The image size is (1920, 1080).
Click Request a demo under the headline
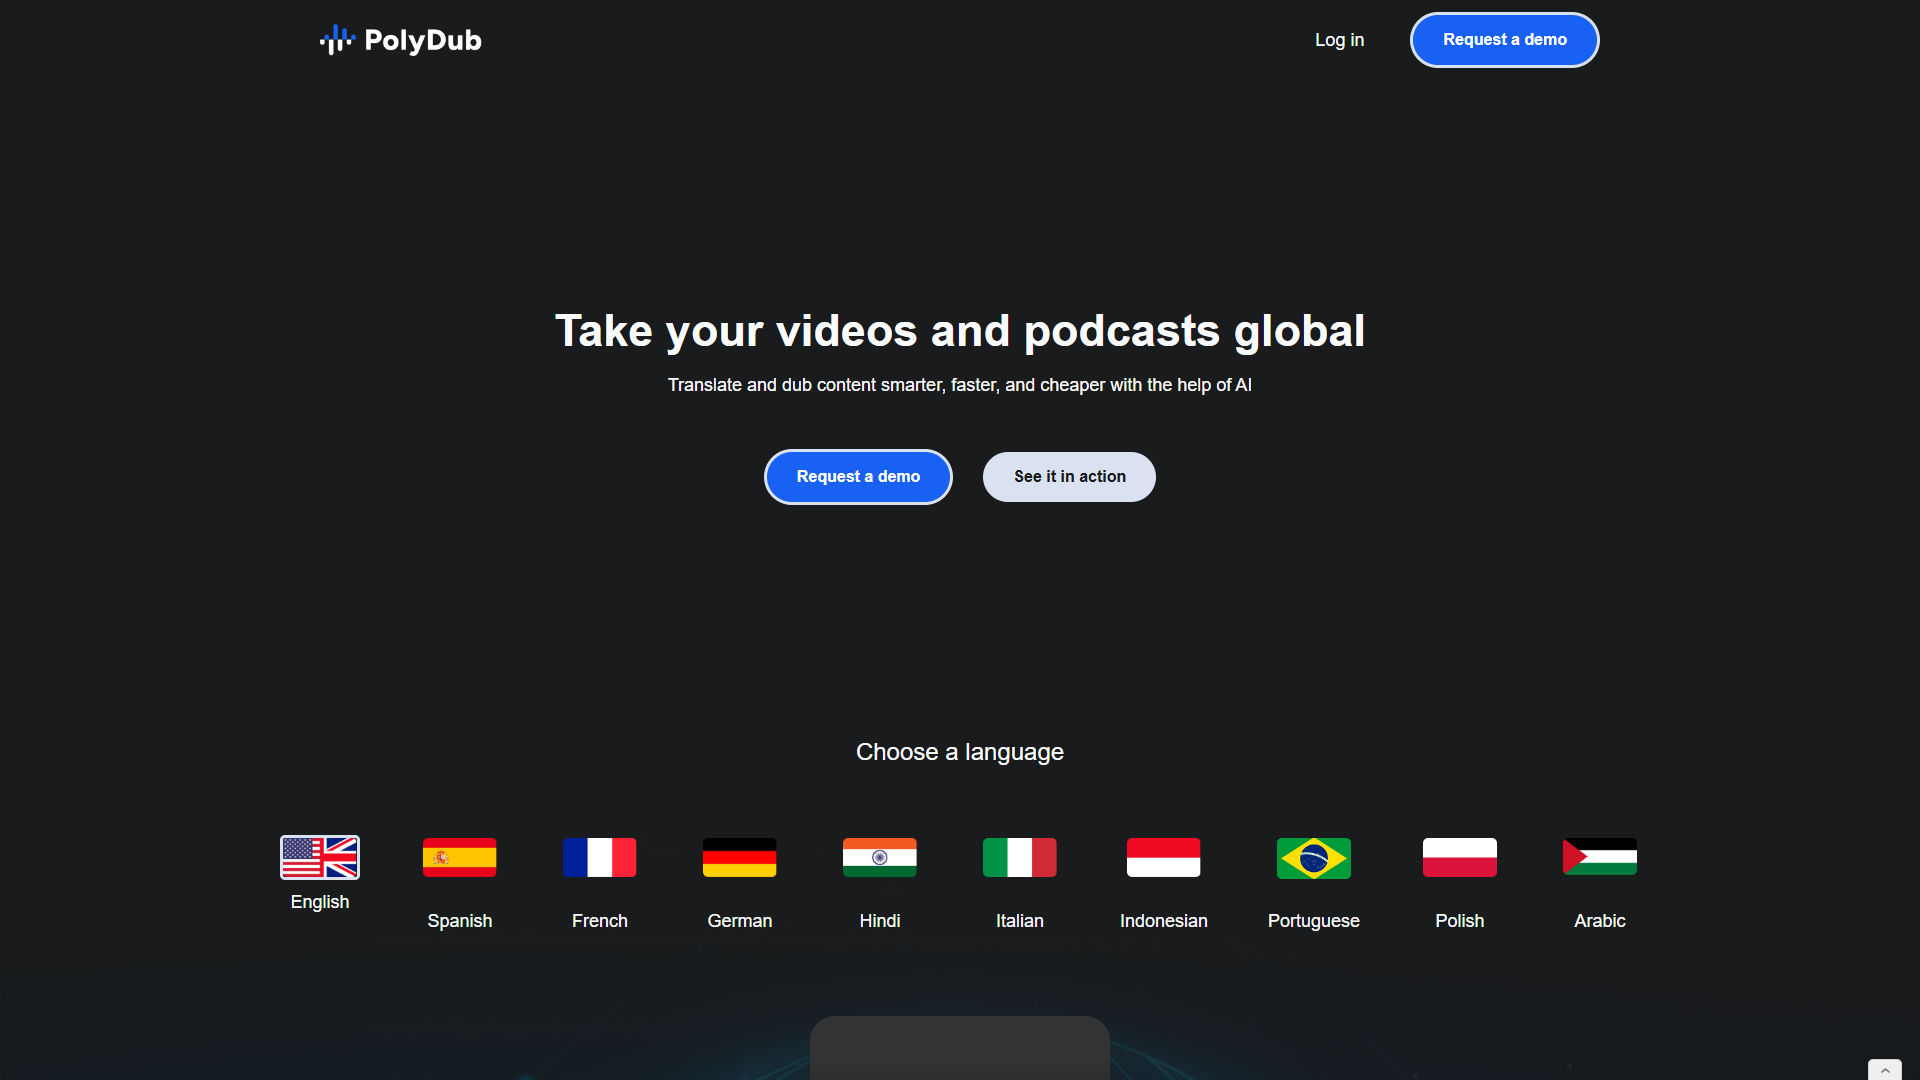[x=858, y=477]
